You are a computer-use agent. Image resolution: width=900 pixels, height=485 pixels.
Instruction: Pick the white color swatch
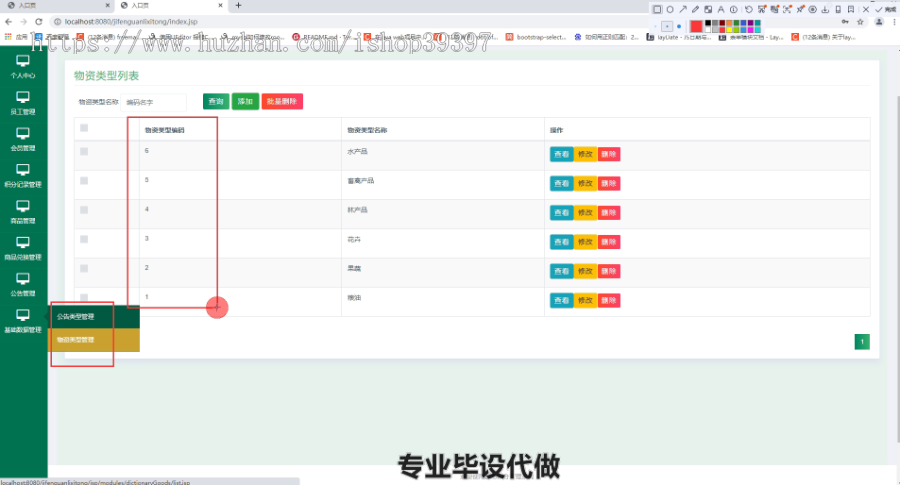(x=708, y=30)
